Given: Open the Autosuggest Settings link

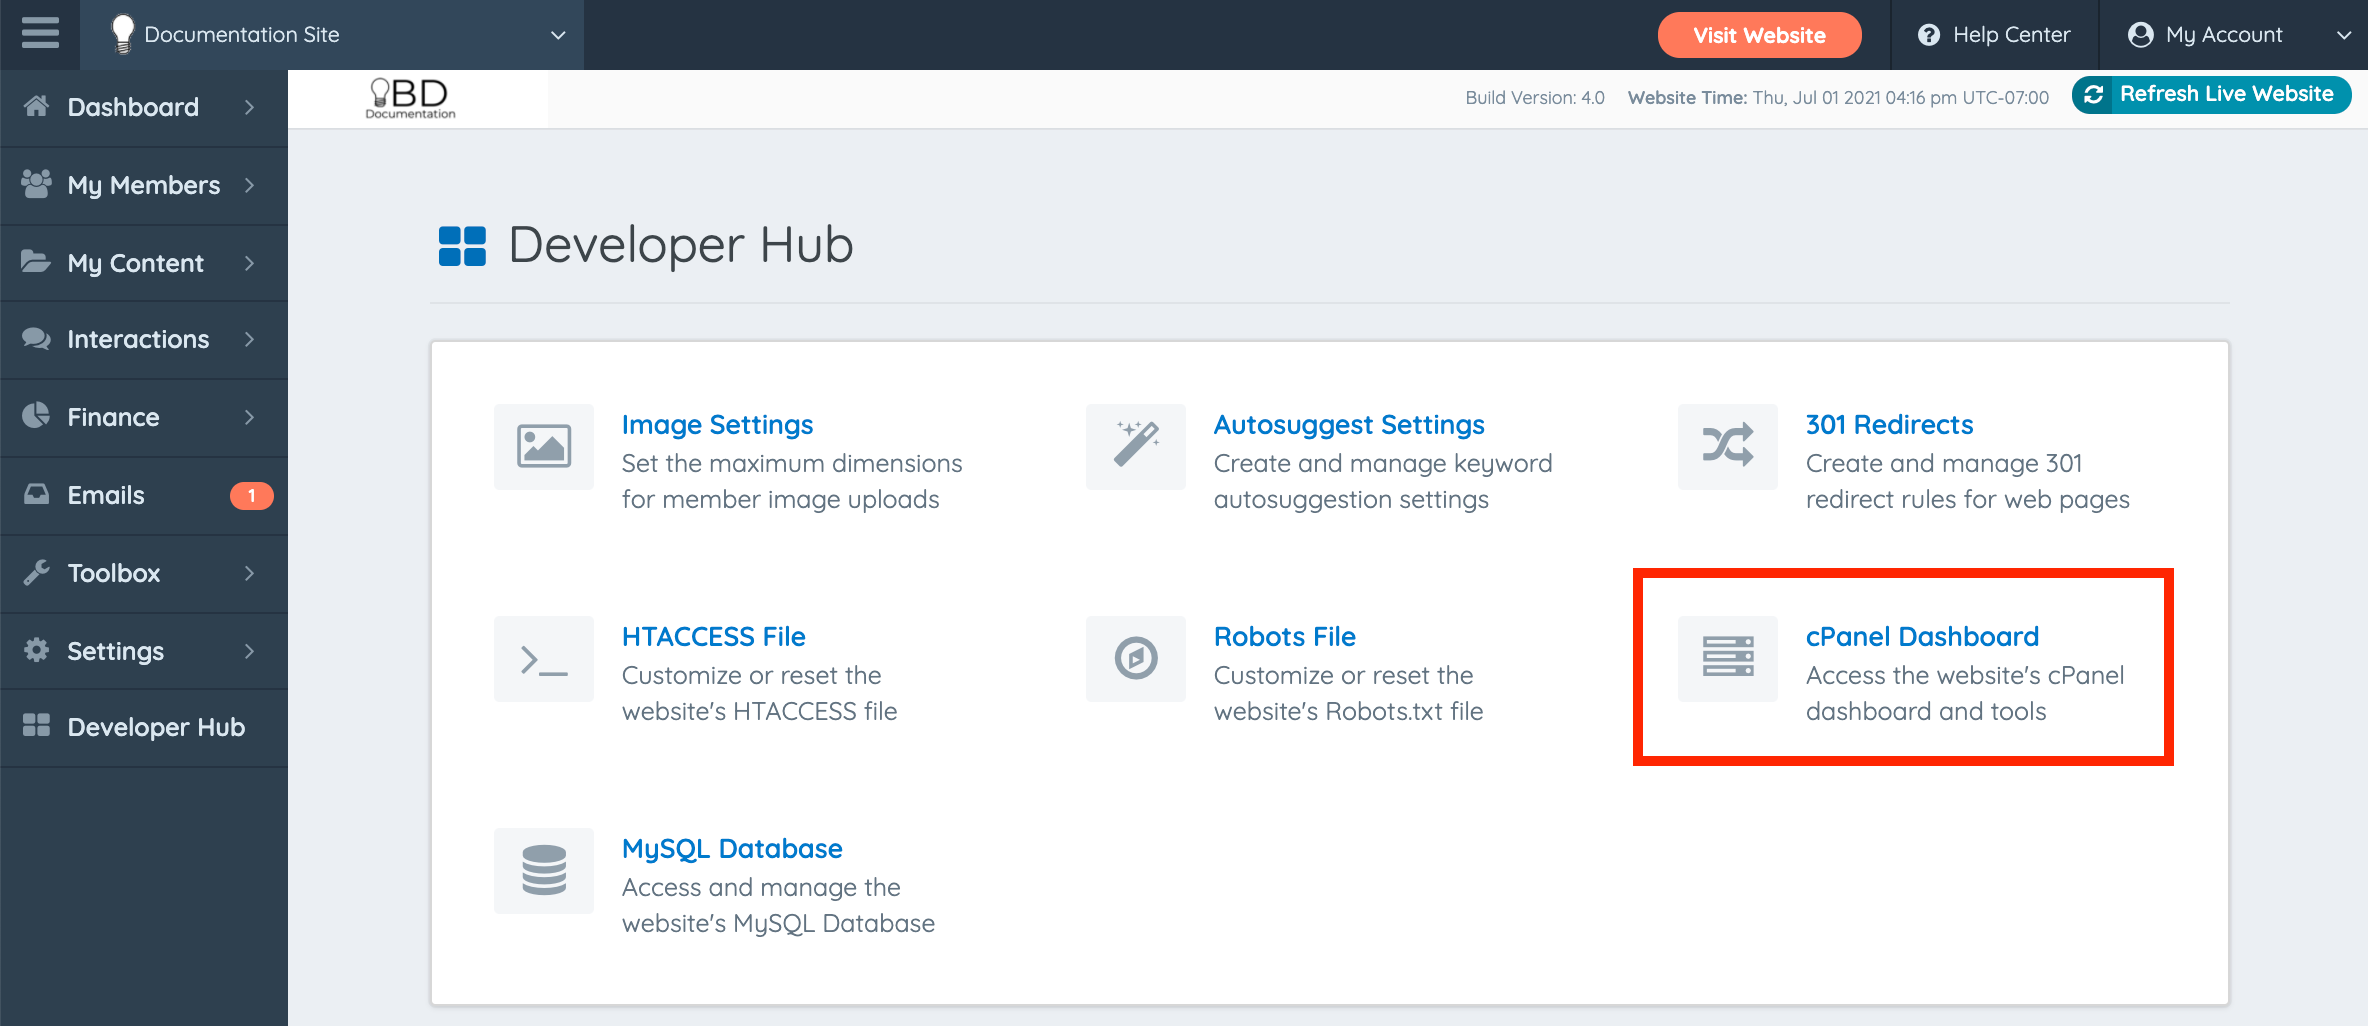Looking at the screenshot, I should [x=1349, y=425].
